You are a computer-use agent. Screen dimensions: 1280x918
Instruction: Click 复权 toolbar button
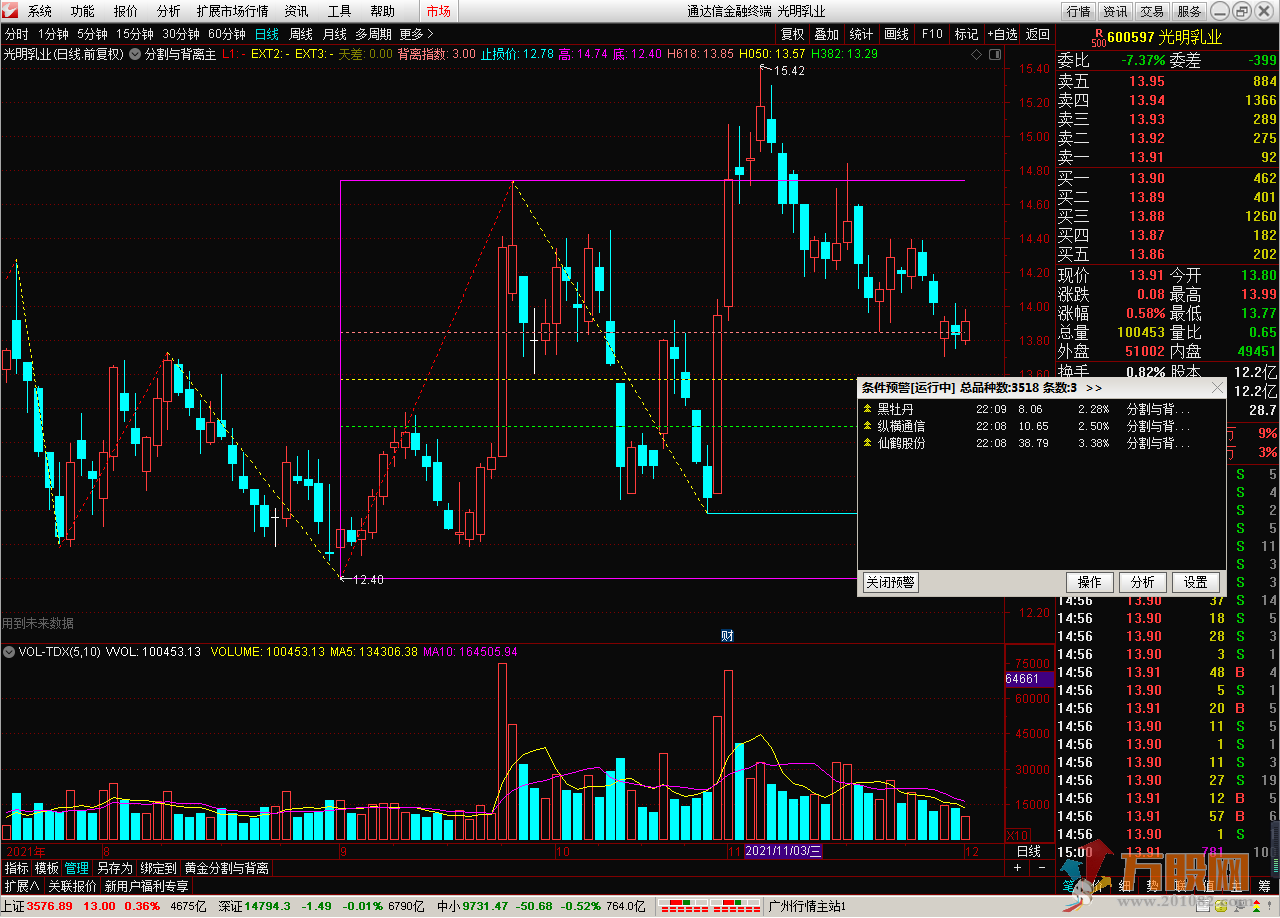[x=793, y=34]
